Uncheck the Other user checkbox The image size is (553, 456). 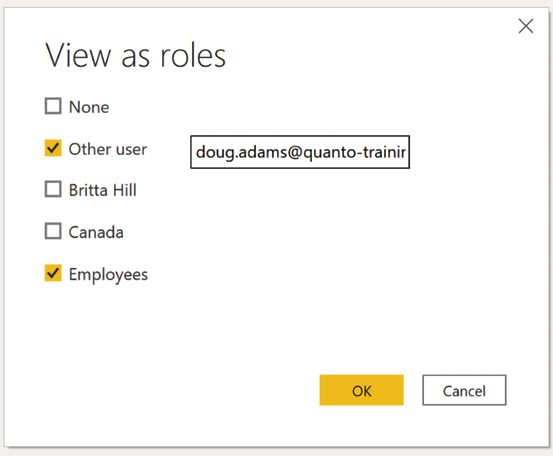click(53, 148)
